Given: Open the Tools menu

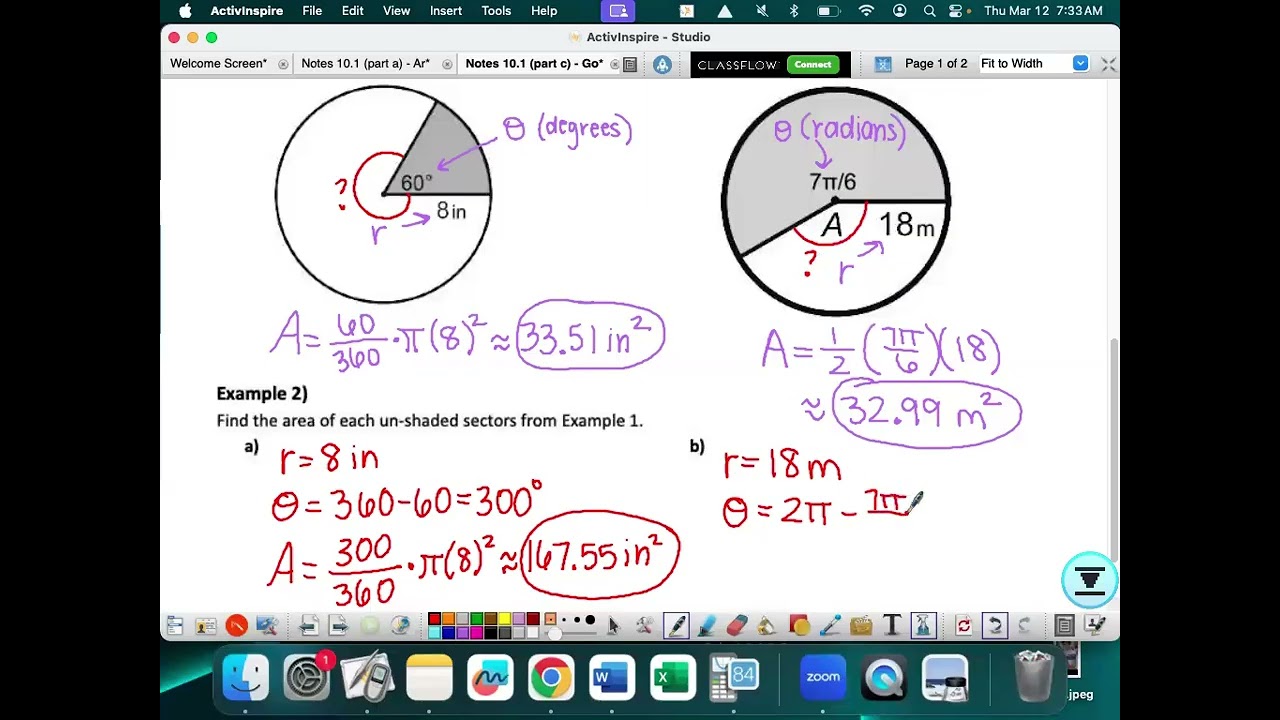Looking at the screenshot, I should tap(496, 11).
